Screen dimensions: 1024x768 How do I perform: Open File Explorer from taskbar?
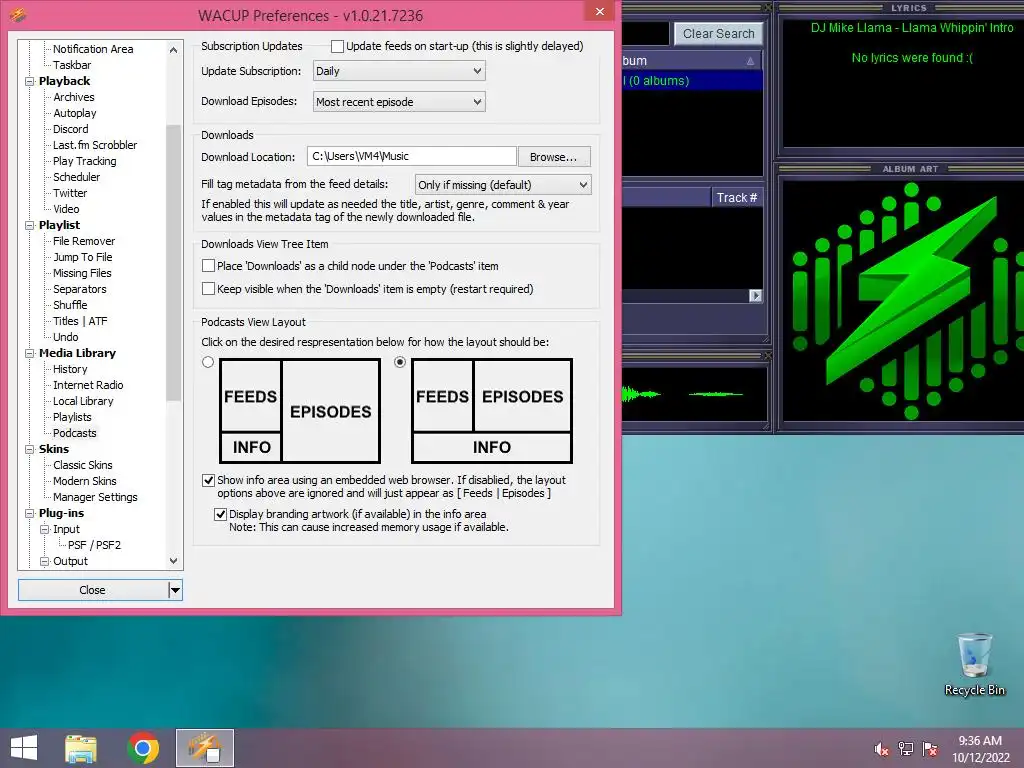pos(81,748)
